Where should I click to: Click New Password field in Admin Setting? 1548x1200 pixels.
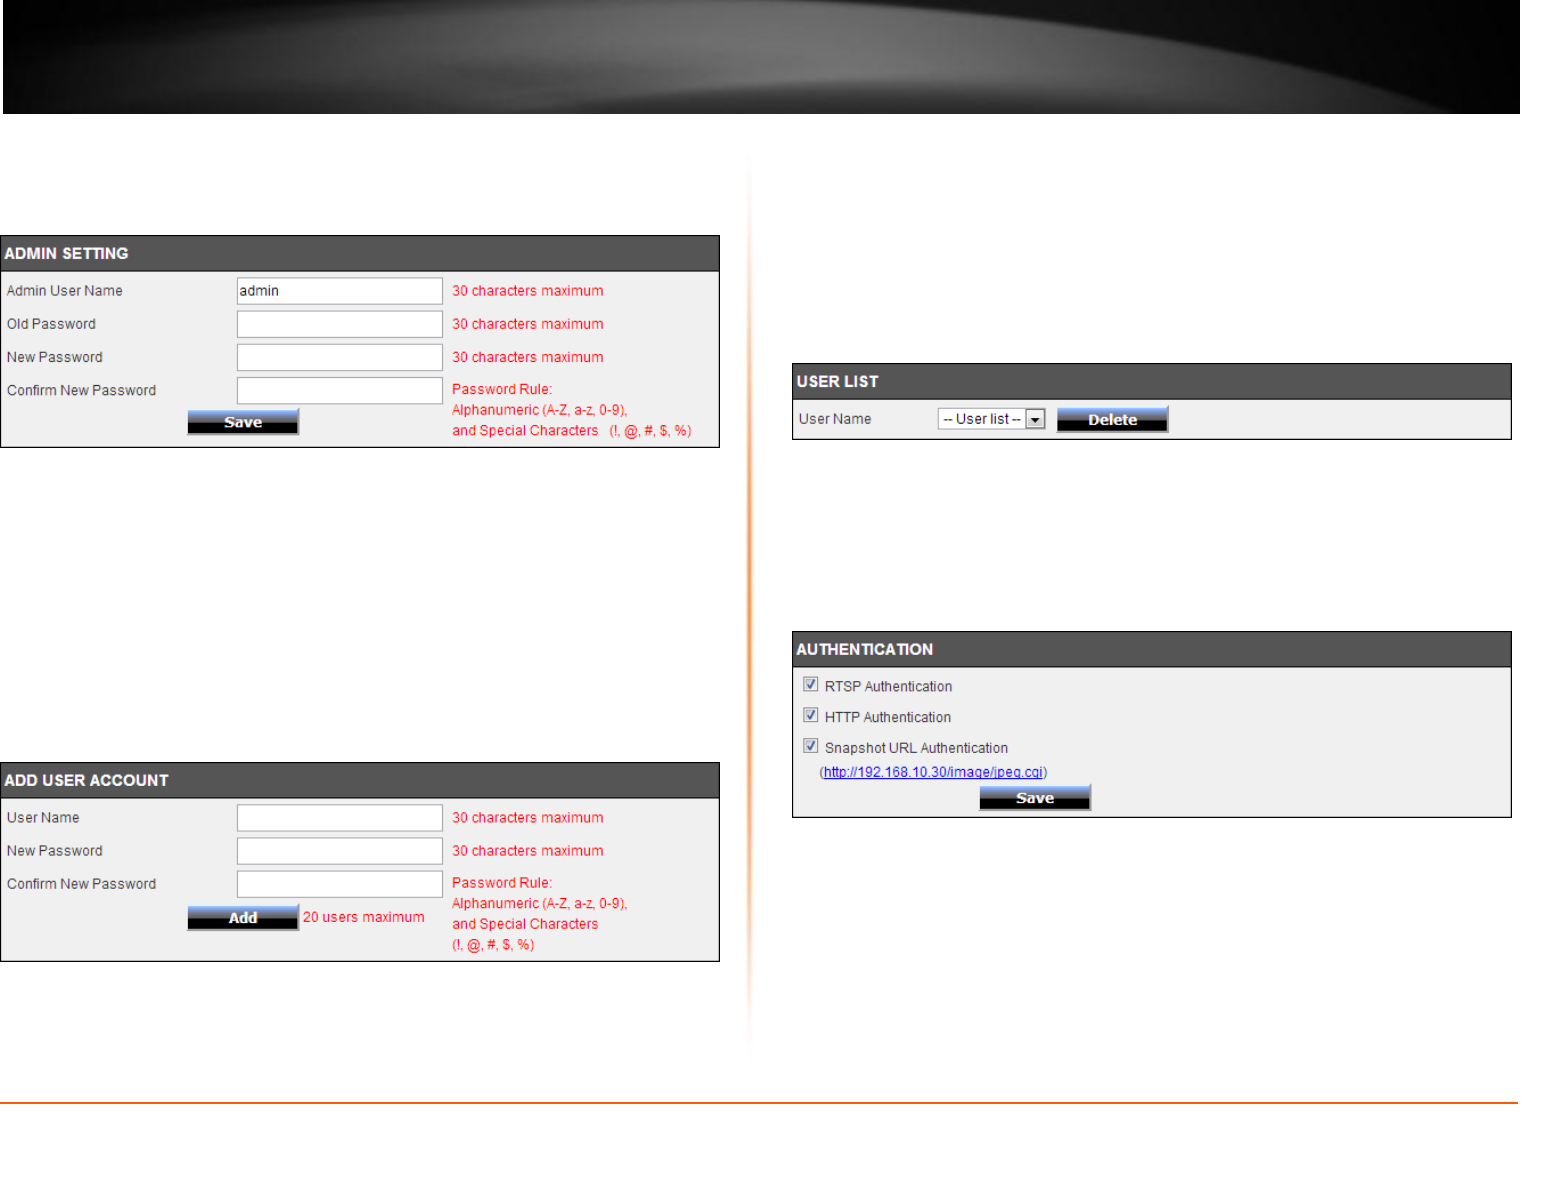(x=339, y=357)
